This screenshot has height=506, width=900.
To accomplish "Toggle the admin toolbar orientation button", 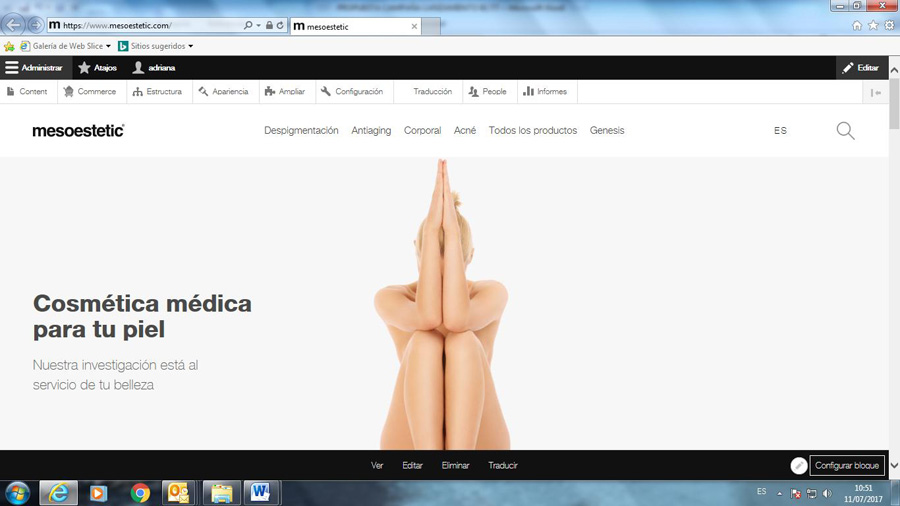I will (x=876, y=92).
